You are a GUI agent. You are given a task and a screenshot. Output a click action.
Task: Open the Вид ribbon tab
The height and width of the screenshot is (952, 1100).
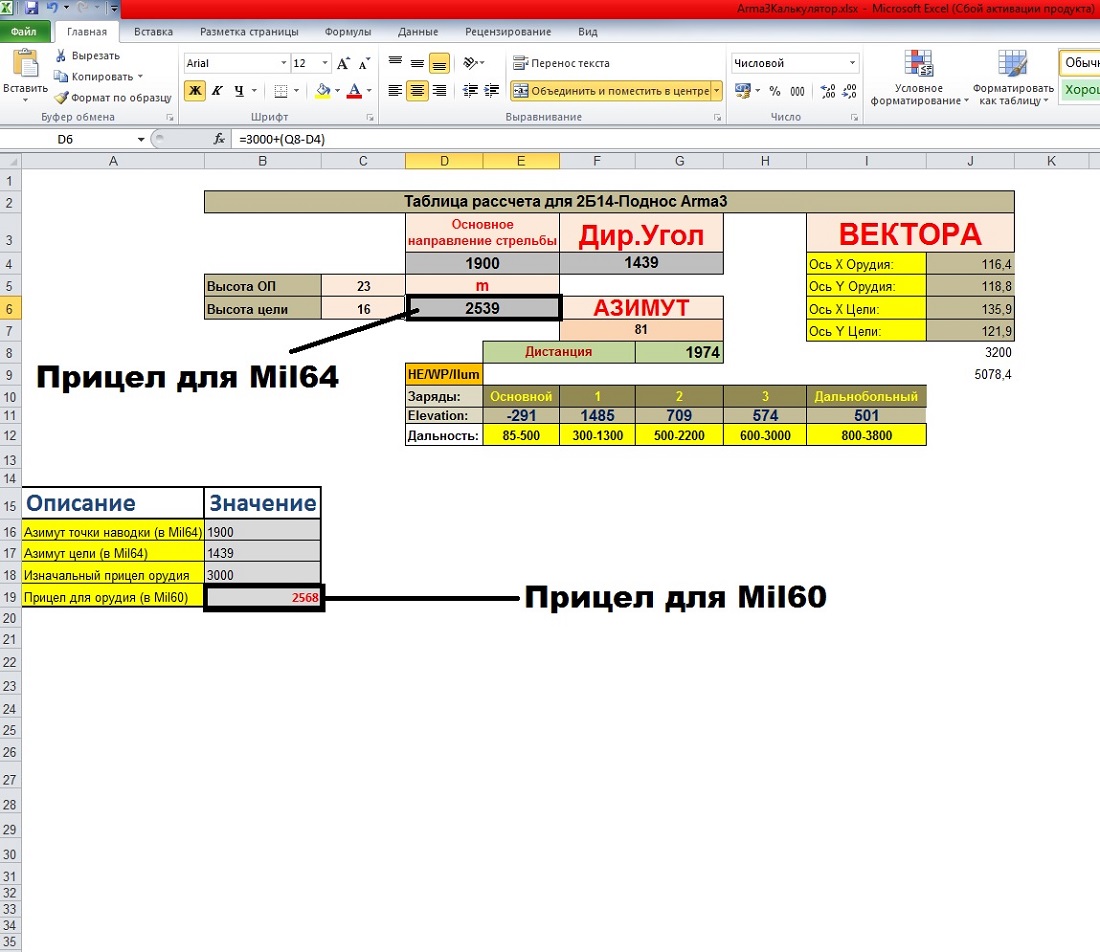(588, 32)
